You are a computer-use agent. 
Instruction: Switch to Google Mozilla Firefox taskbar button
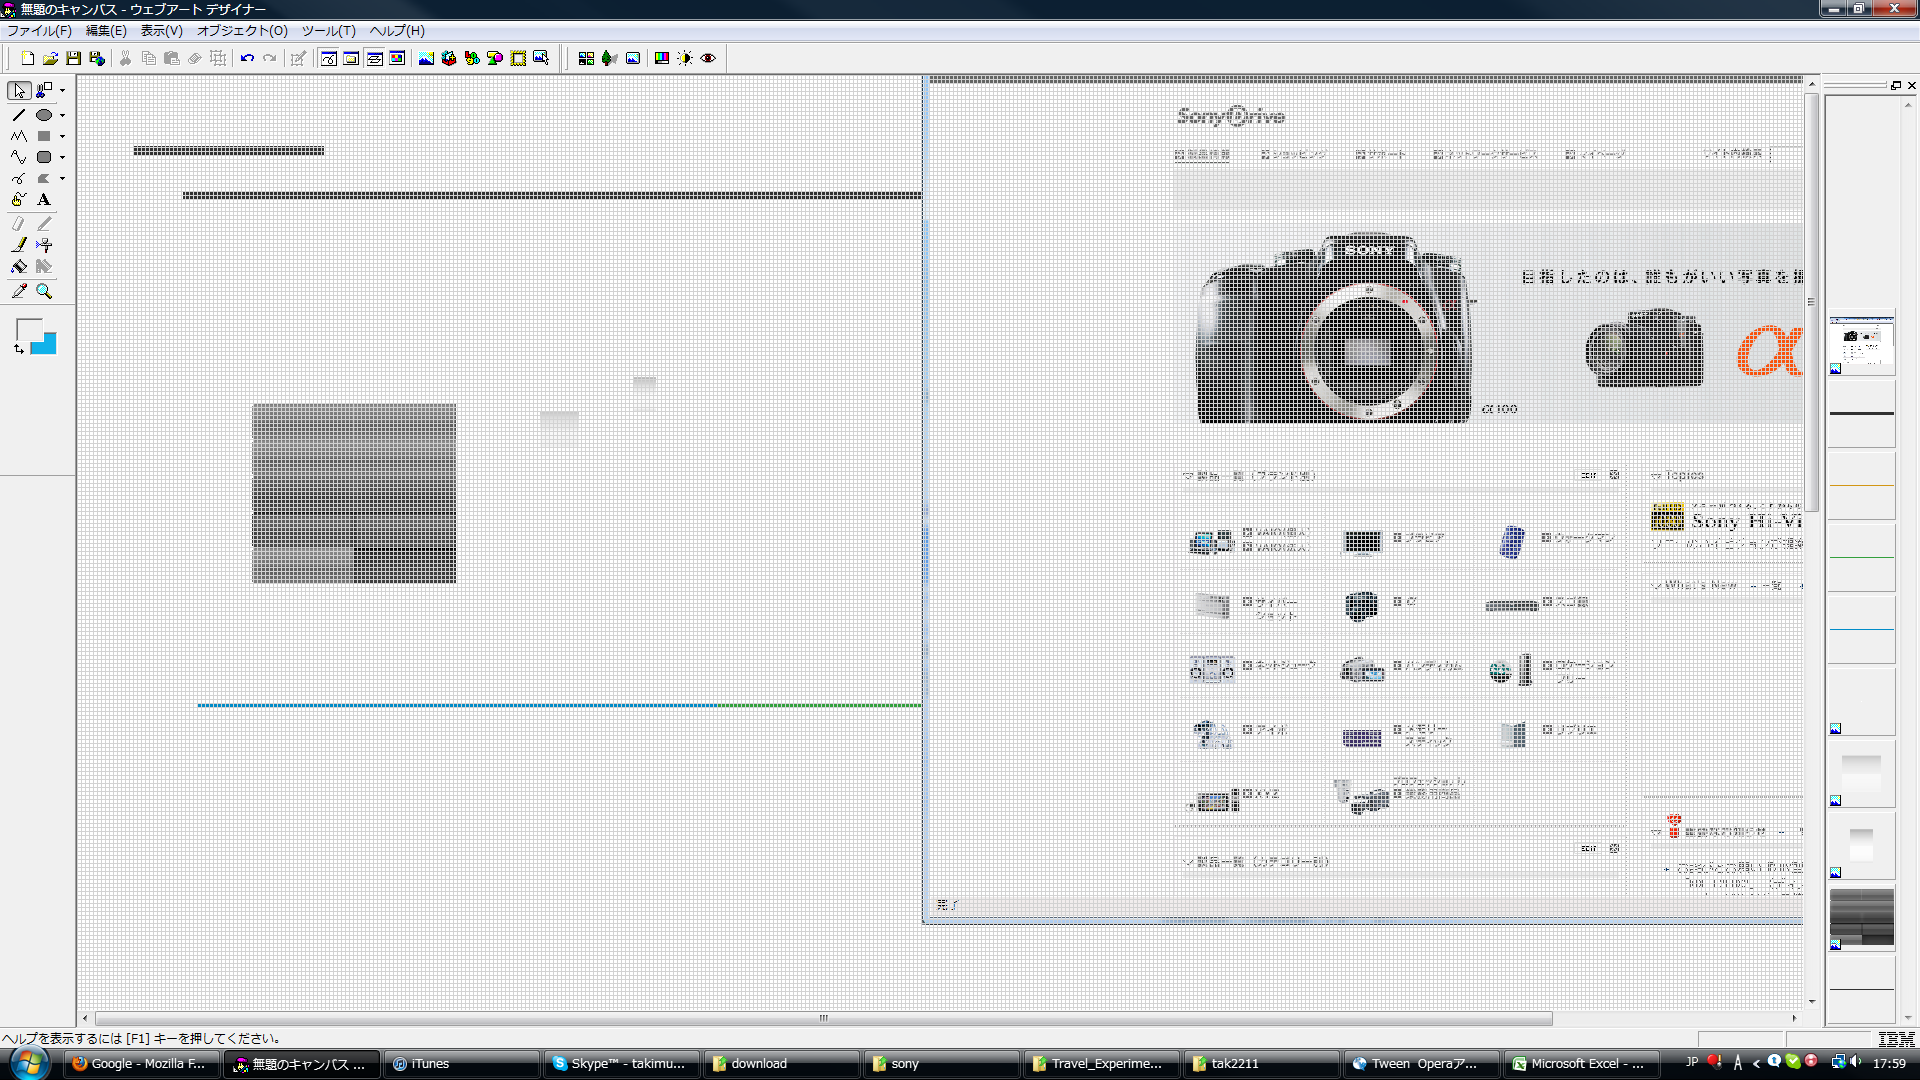pyautogui.click(x=141, y=1064)
